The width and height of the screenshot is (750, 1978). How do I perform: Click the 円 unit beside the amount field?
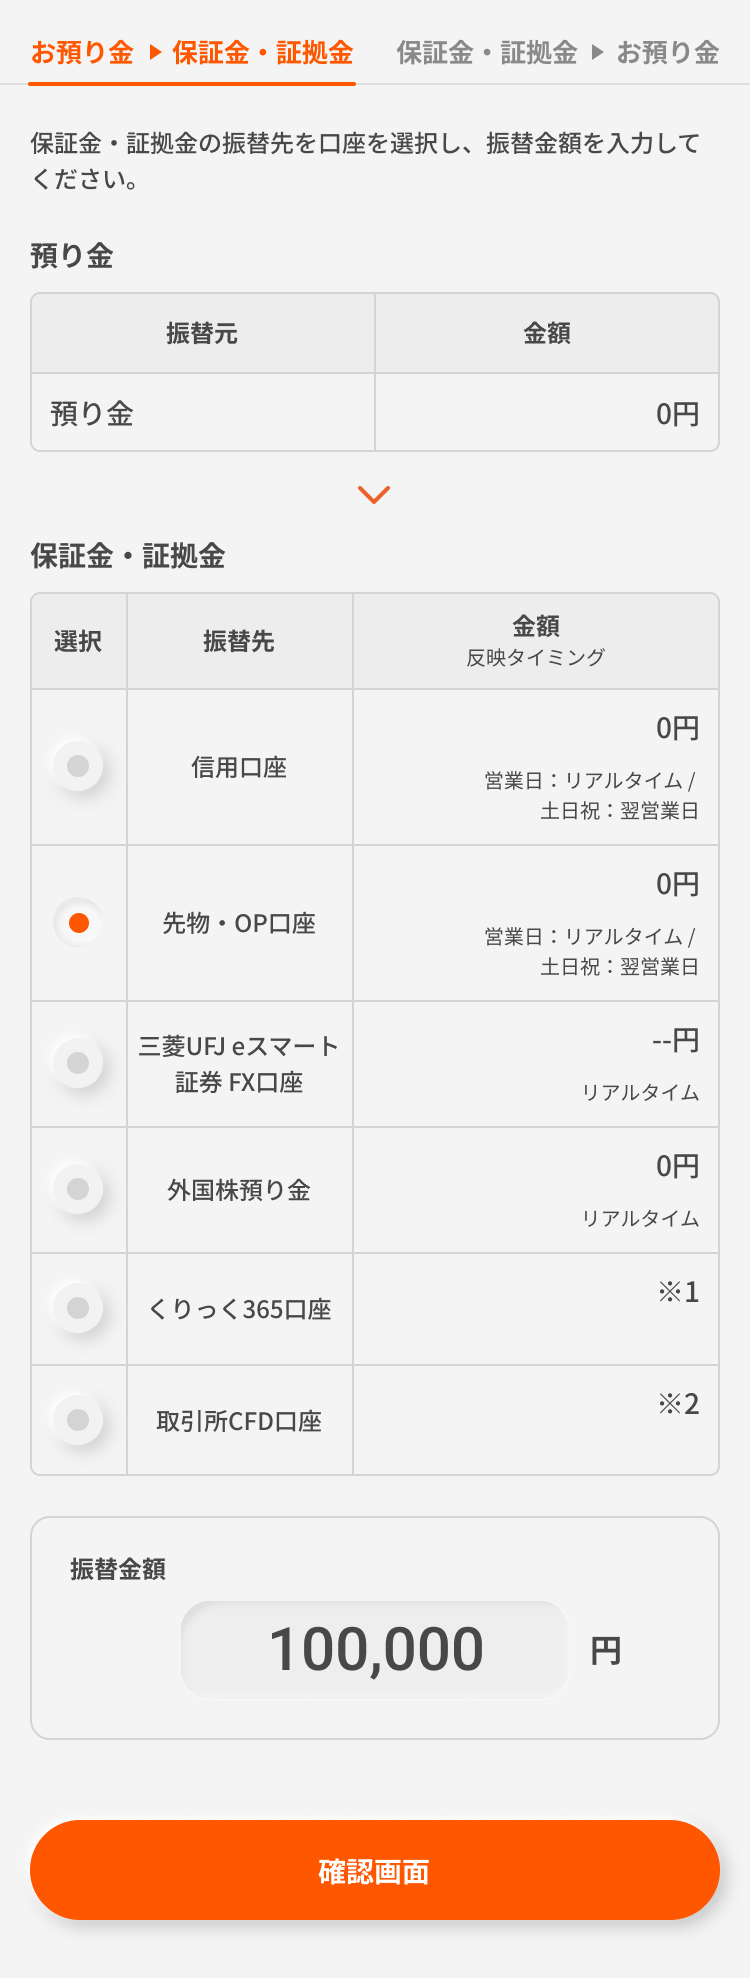[x=606, y=1651]
